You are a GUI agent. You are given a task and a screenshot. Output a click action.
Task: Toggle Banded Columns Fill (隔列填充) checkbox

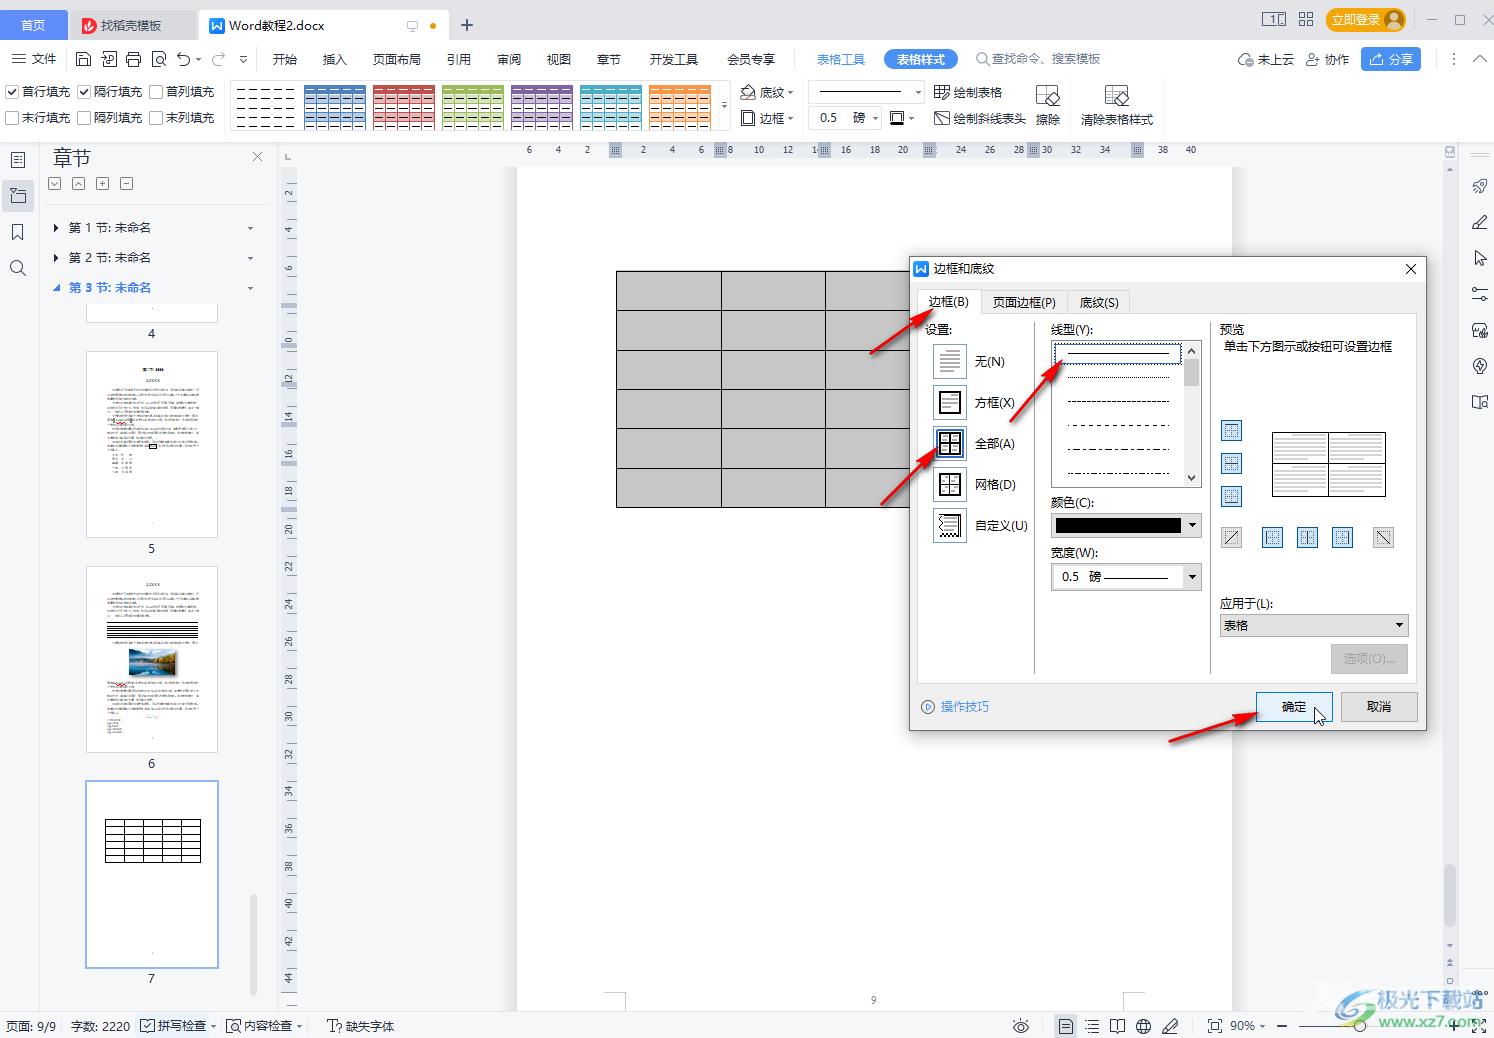pos(84,118)
